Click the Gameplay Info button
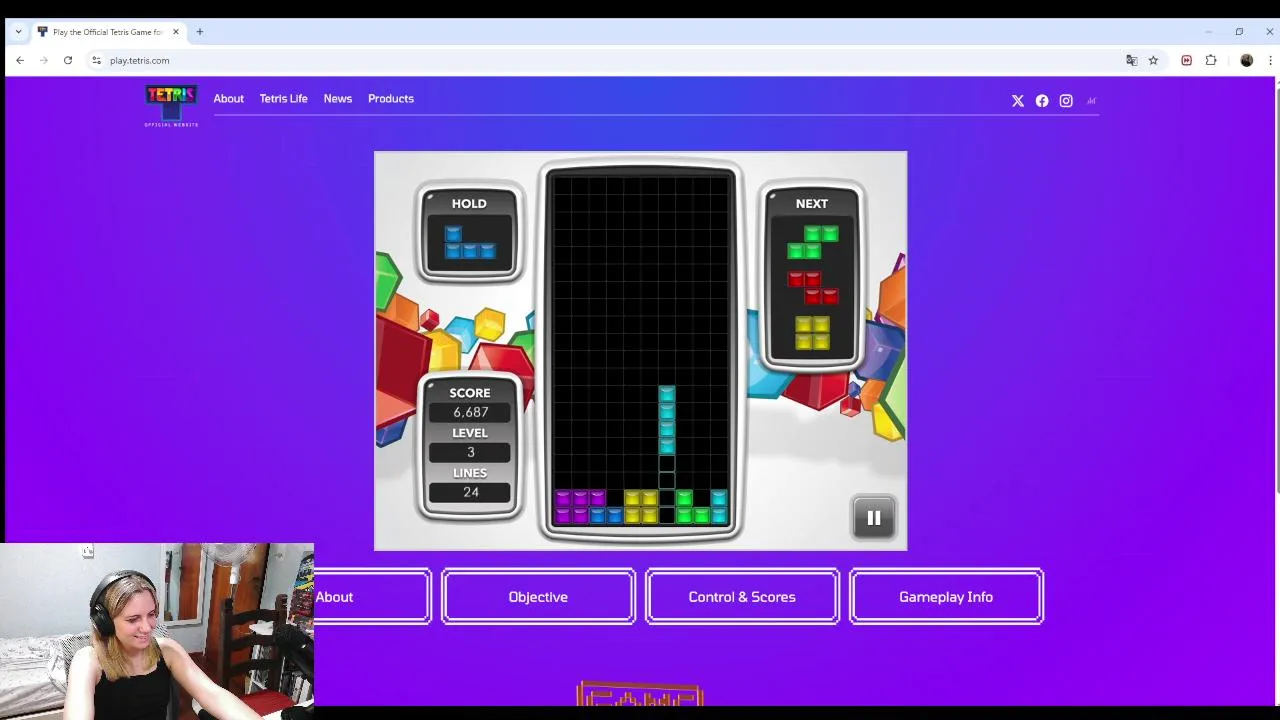1280x720 pixels. pyautogui.click(x=946, y=597)
